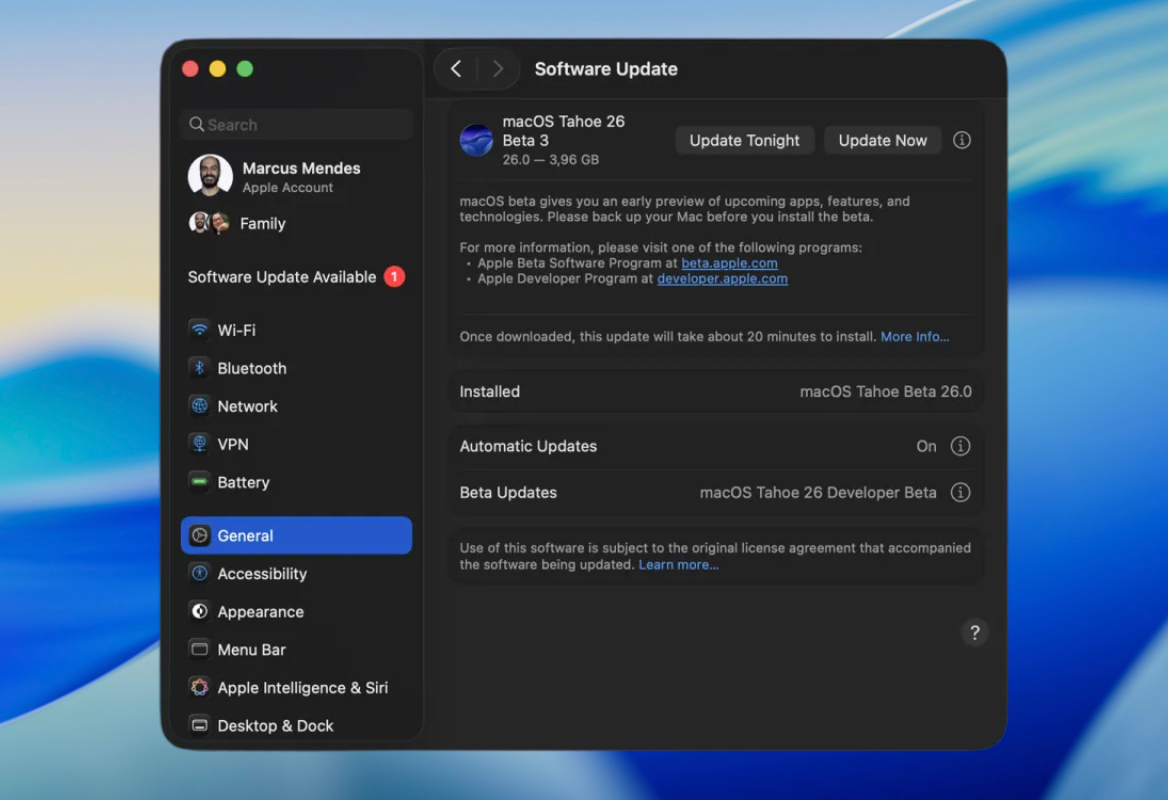Open Desktop & Dock settings

tap(296, 725)
